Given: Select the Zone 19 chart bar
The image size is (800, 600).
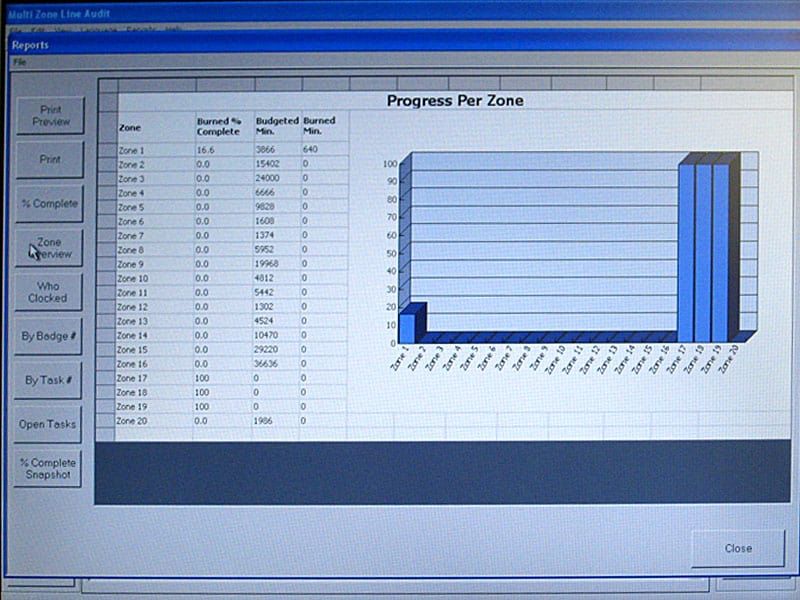Looking at the screenshot, I should (x=721, y=250).
